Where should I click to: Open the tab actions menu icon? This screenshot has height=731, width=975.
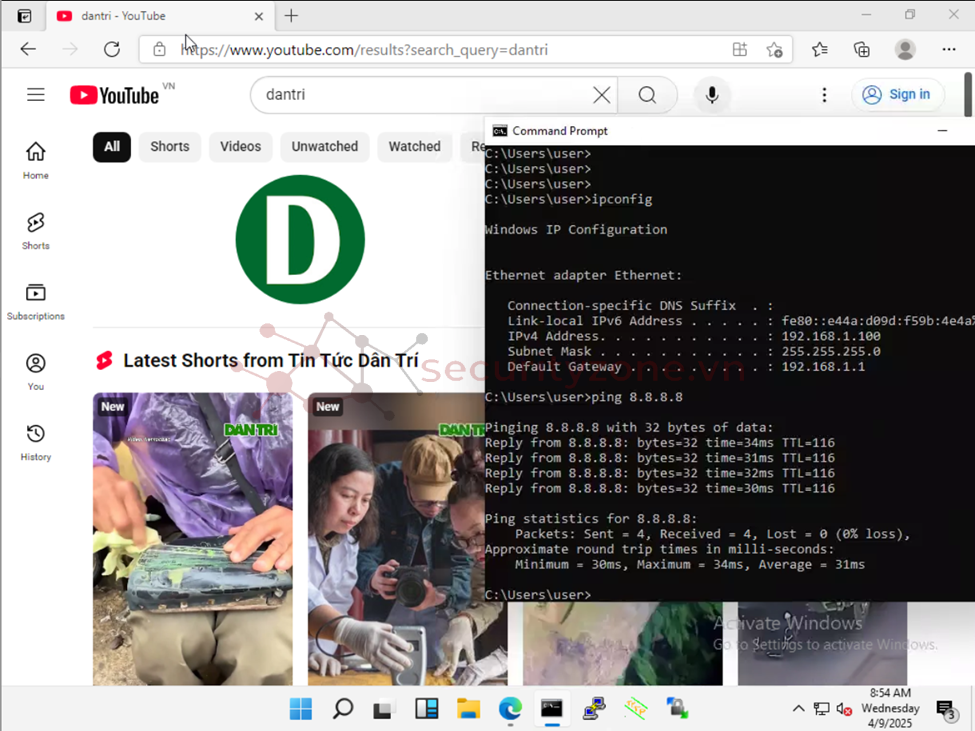click(24, 16)
